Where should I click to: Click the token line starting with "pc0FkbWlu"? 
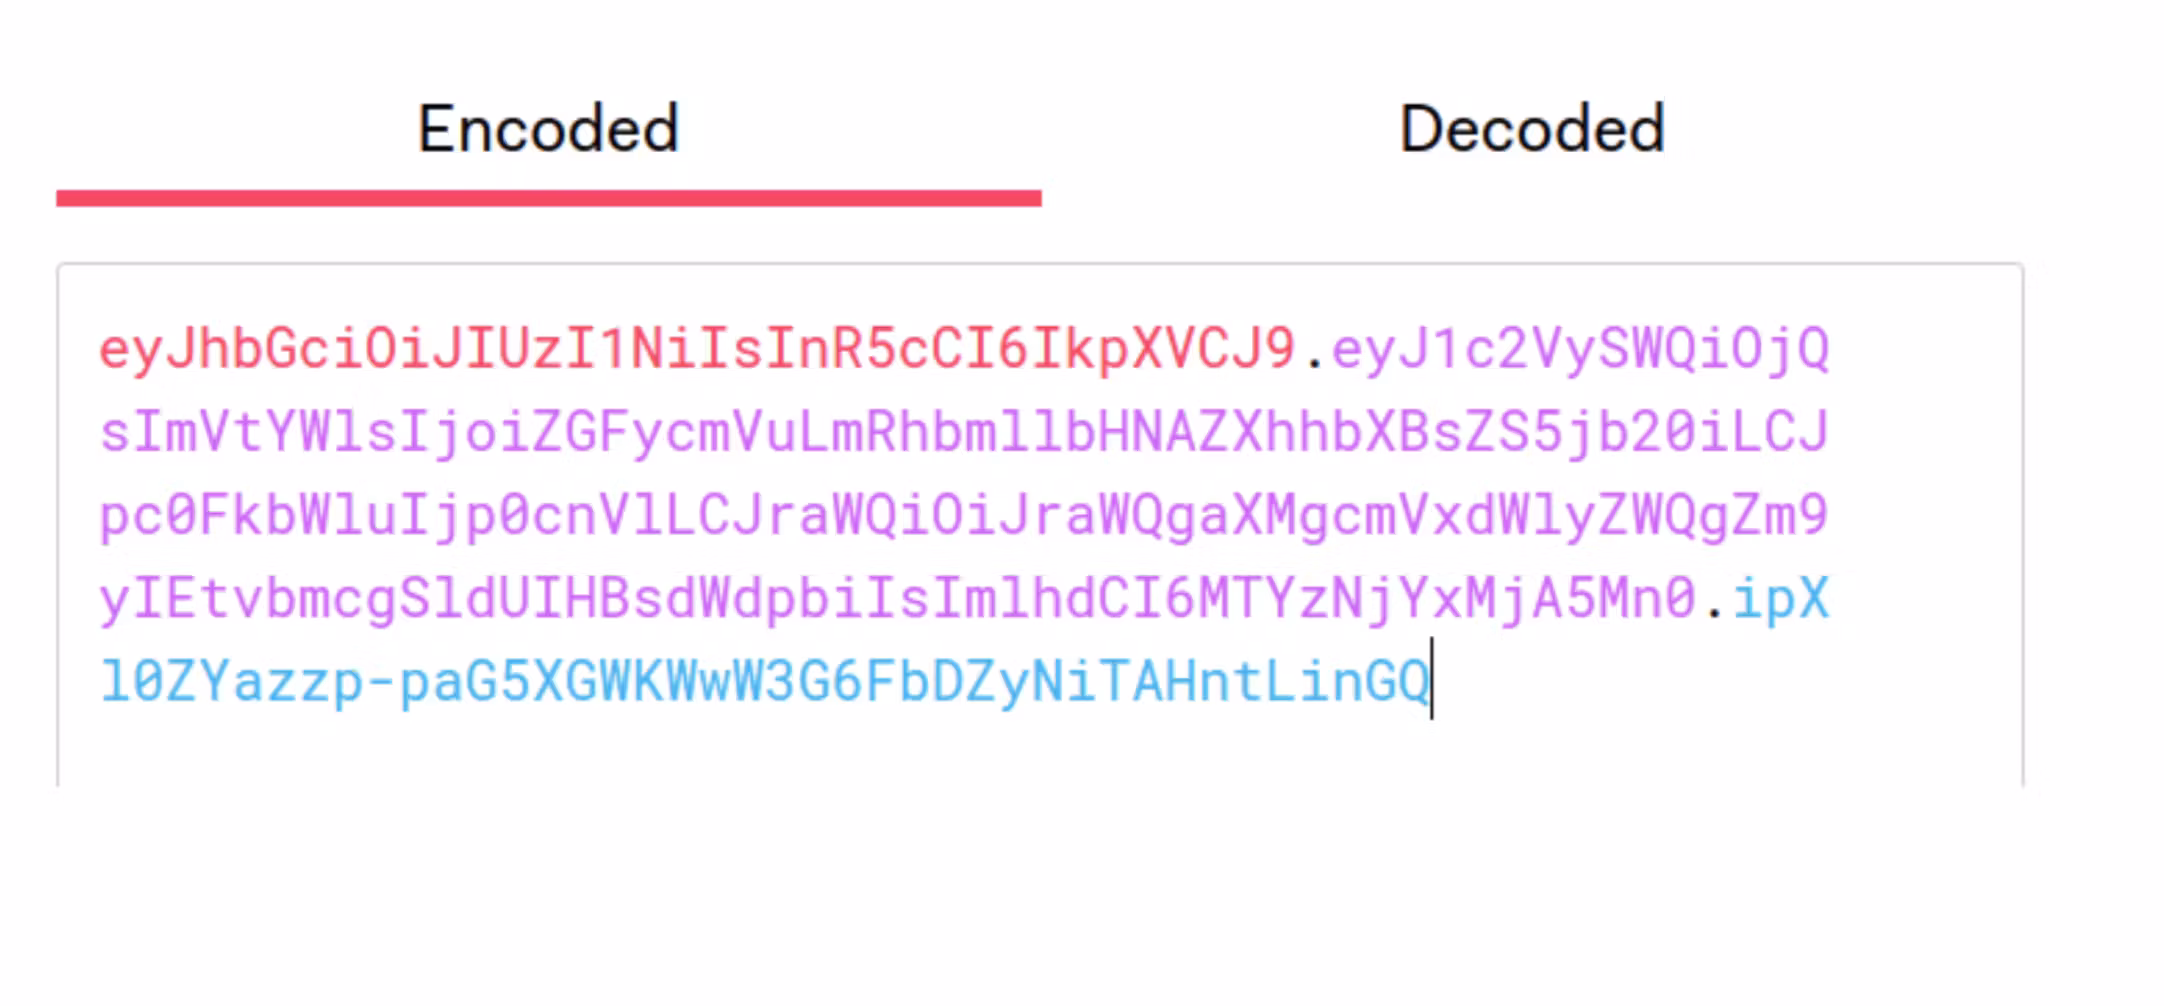coord(963,516)
